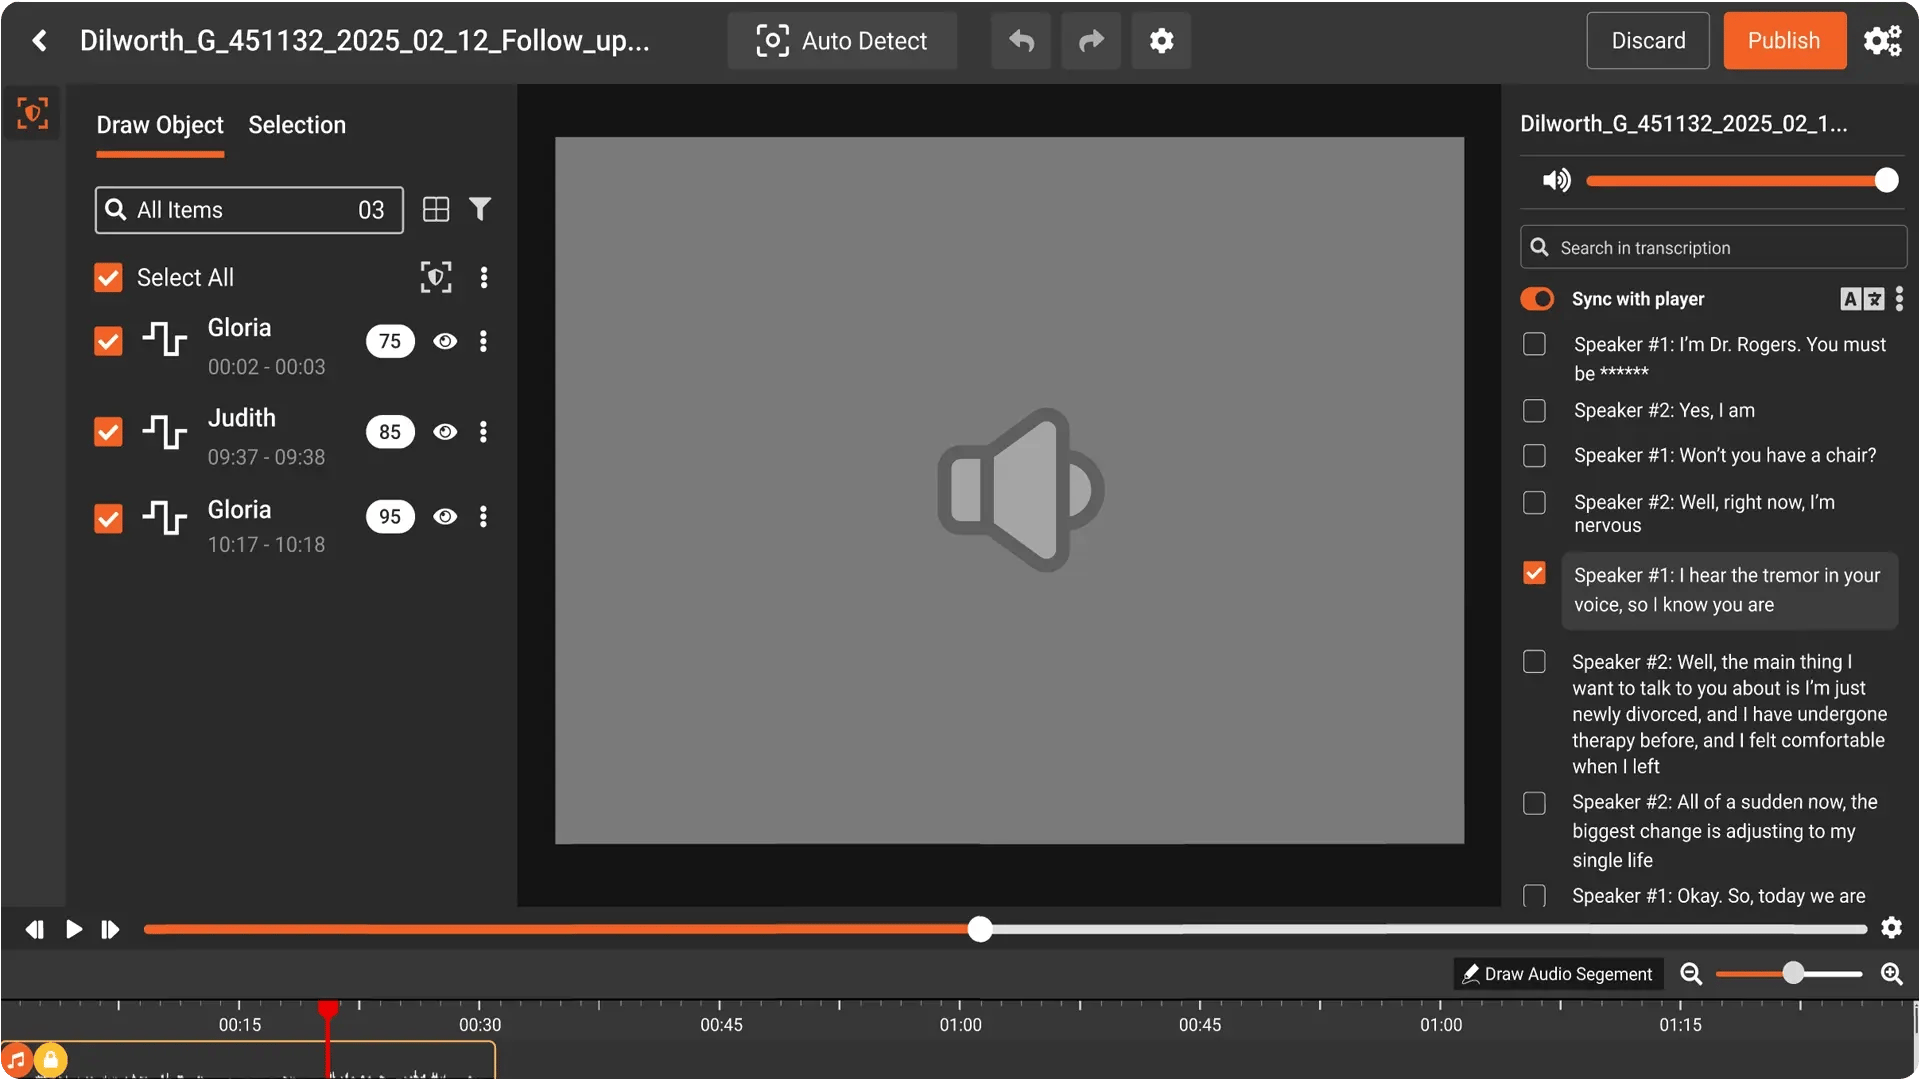Screen dimensions: 1920x1080
Task: Check "I'm Dr. Rogers" transcript line
Action: click(x=1534, y=344)
